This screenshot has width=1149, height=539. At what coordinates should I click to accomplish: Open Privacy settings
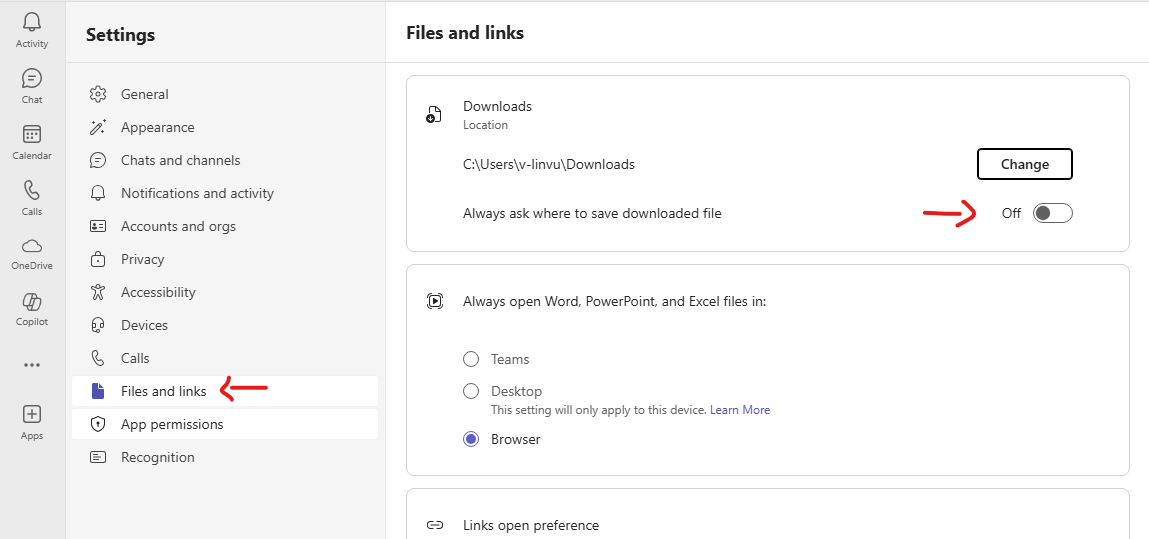pyautogui.click(x=142, y=259)
